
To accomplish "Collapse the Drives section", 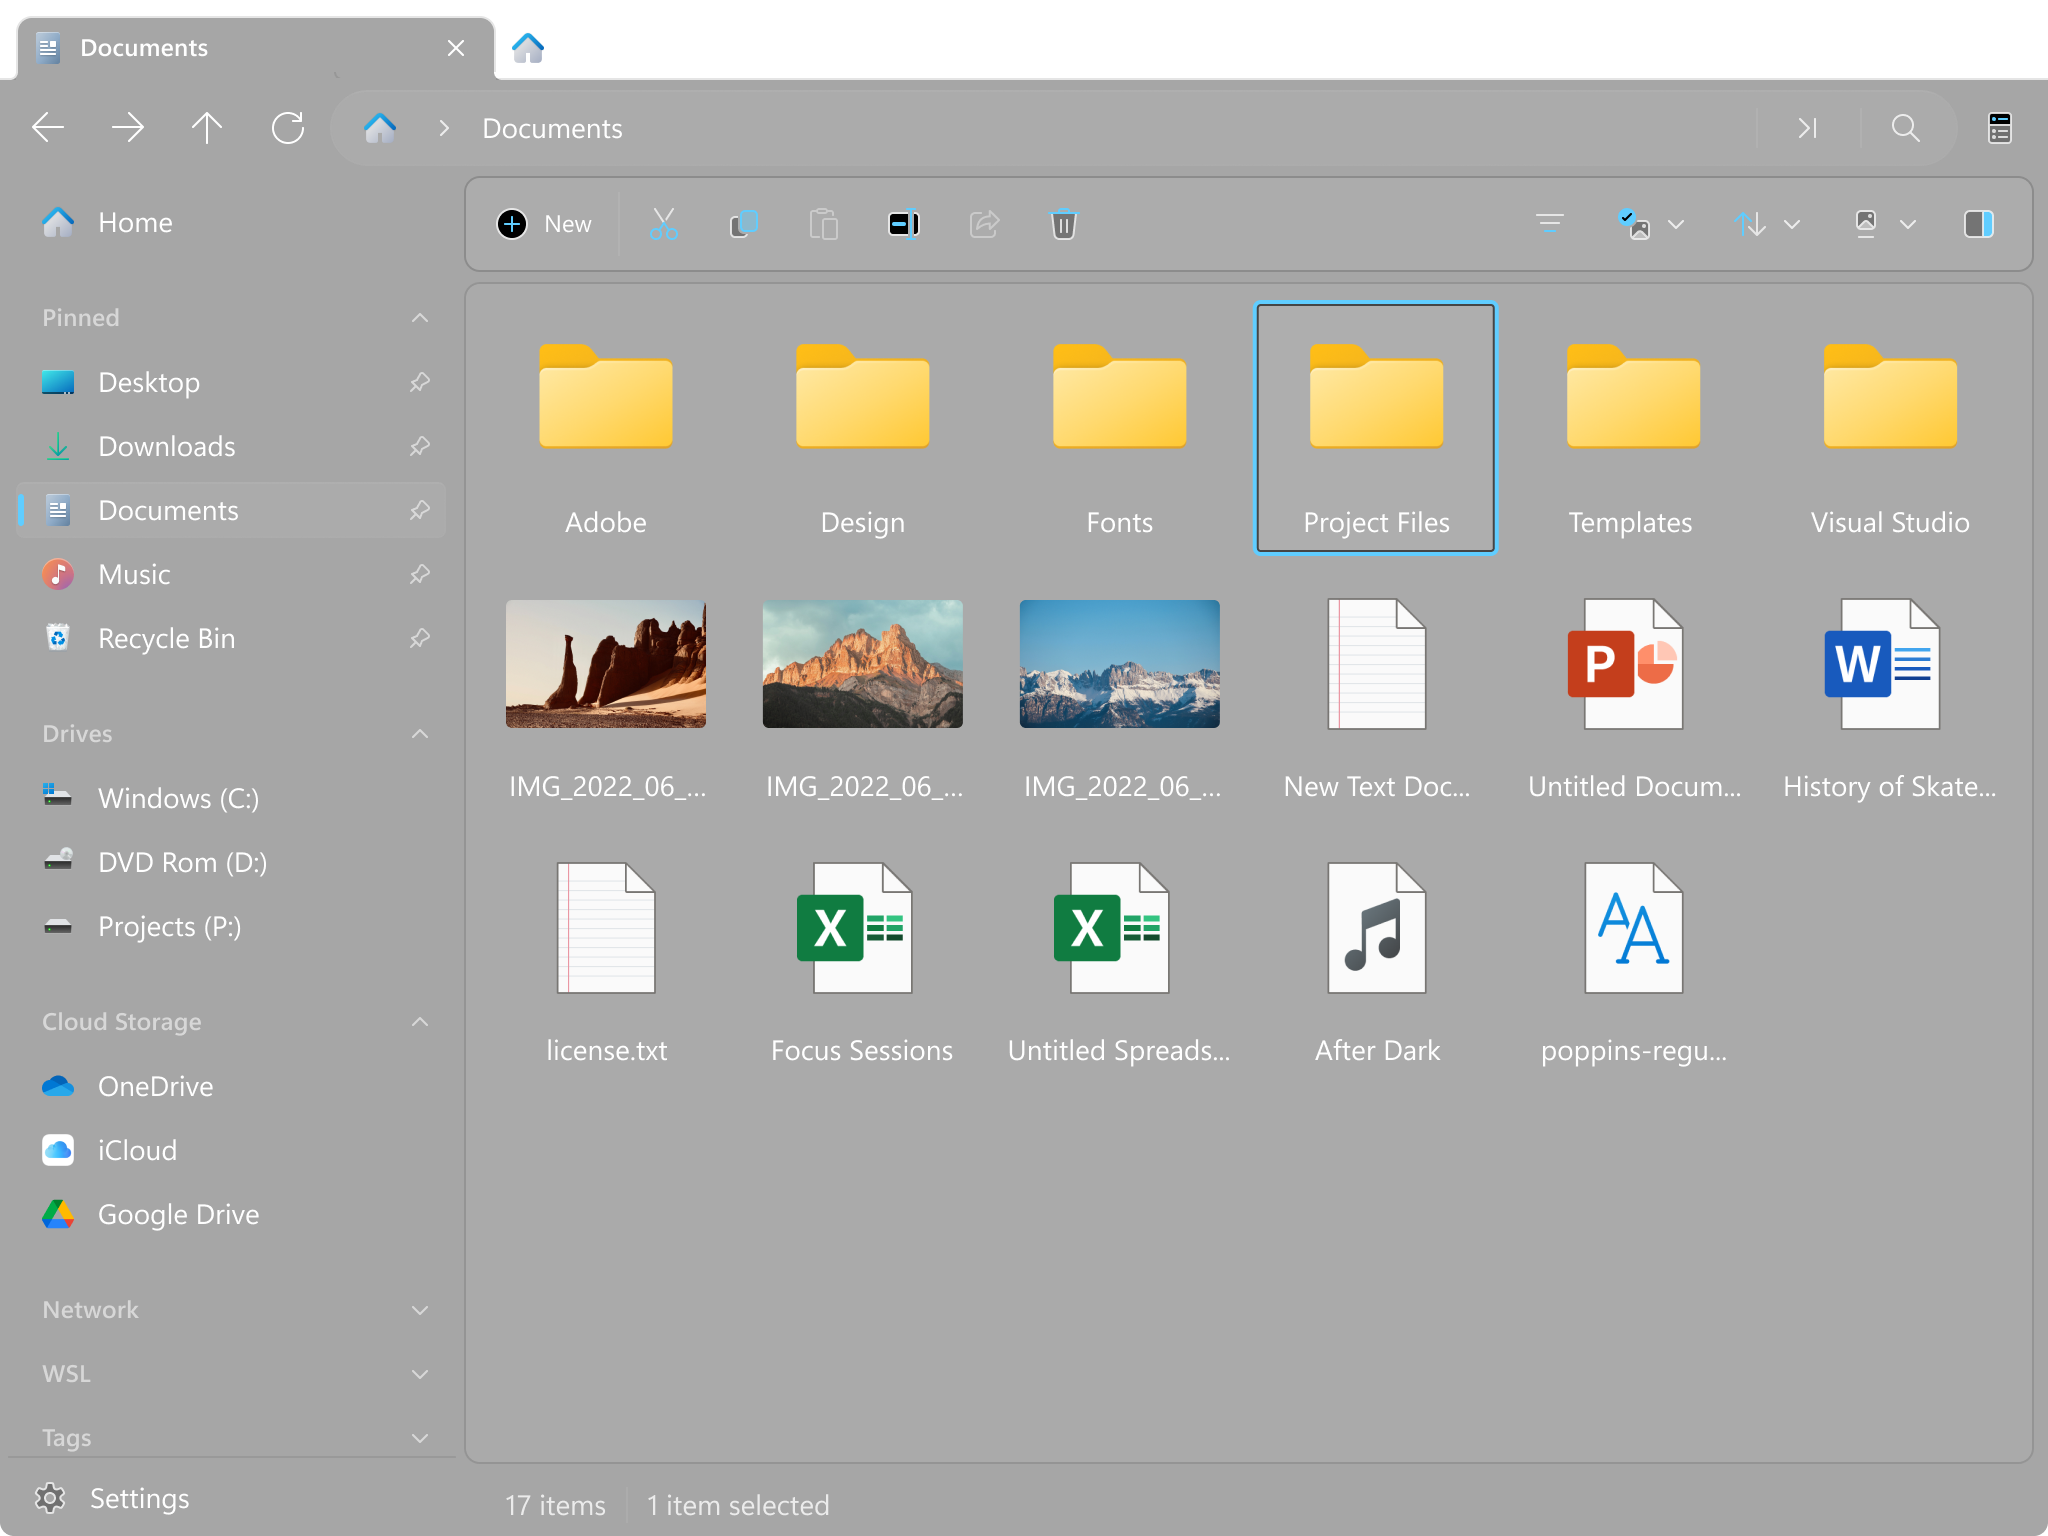I will [420, 734].
